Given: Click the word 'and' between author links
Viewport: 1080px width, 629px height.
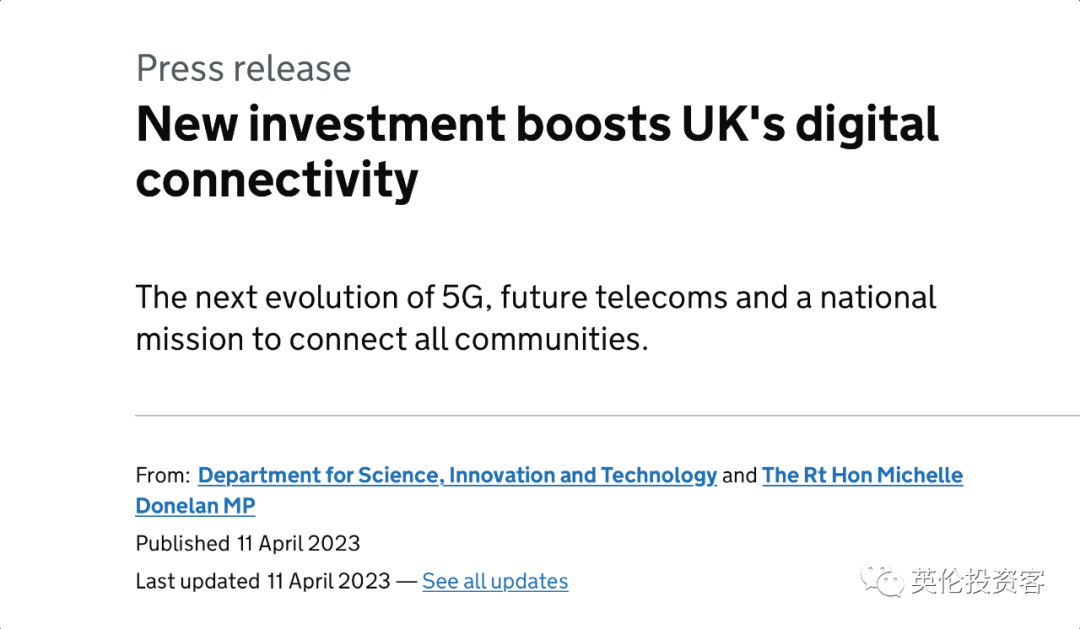Looking at the screenshot, I should click(x=740, y=475).
